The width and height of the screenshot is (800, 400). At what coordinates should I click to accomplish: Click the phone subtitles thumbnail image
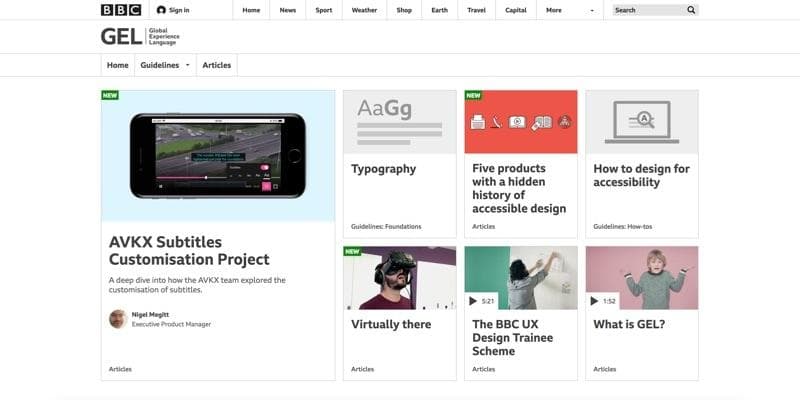pos(218,156)
